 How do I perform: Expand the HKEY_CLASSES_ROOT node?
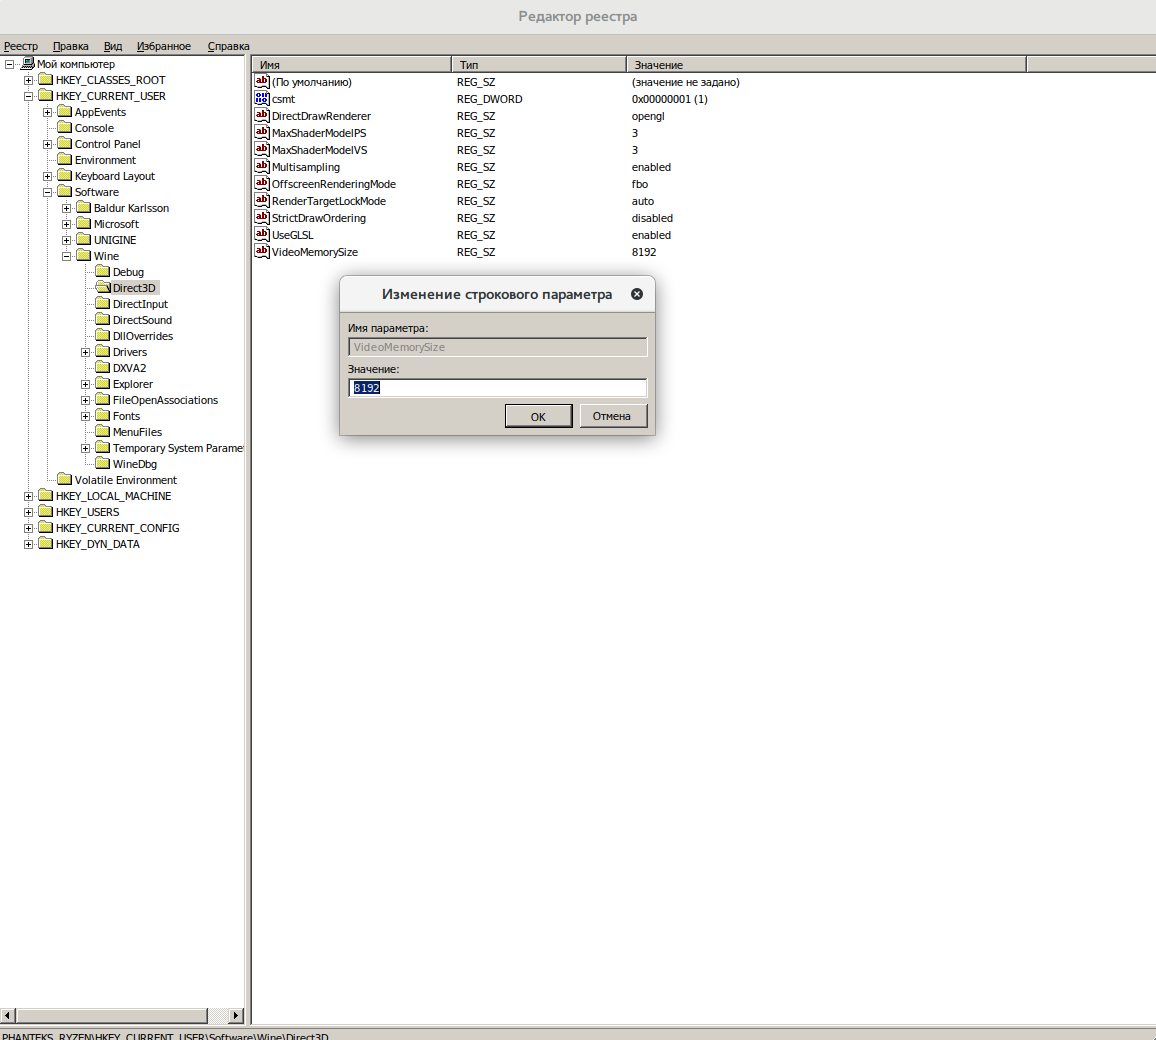click(x=29, y=80)
